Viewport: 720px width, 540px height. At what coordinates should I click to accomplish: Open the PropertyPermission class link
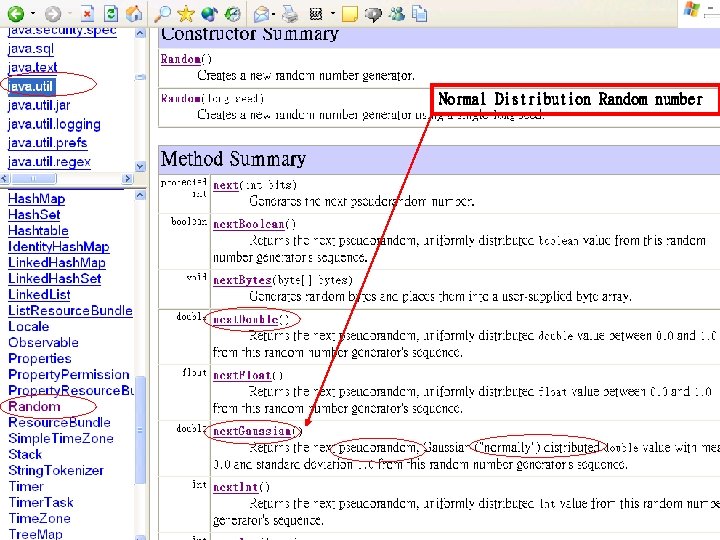(x=69, y=375)
